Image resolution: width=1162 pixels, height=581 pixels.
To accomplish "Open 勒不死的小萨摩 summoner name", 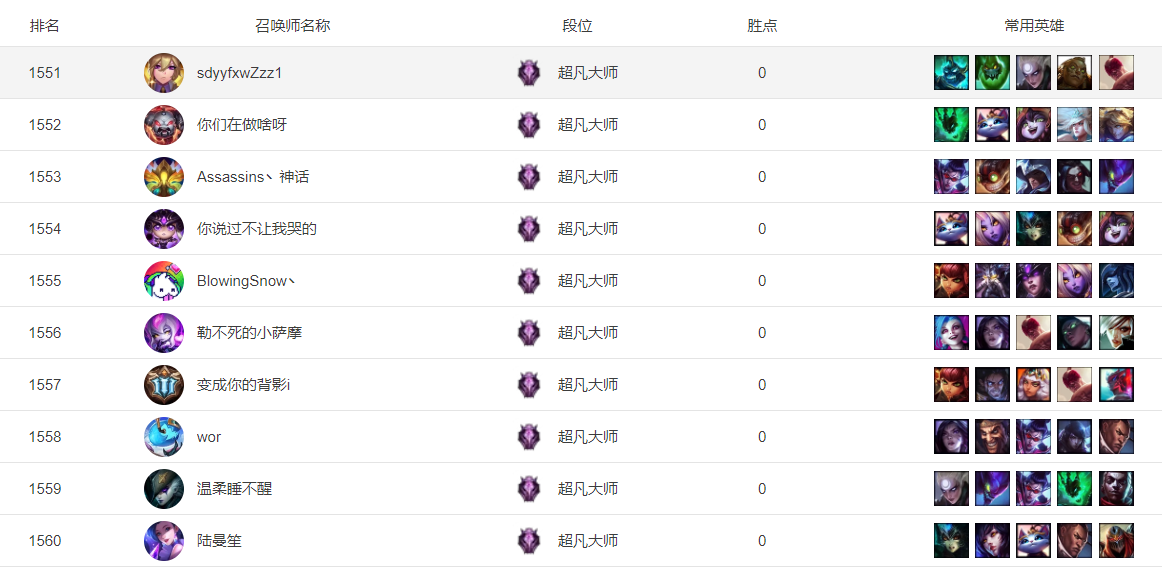I will click(x=249, y=333).
